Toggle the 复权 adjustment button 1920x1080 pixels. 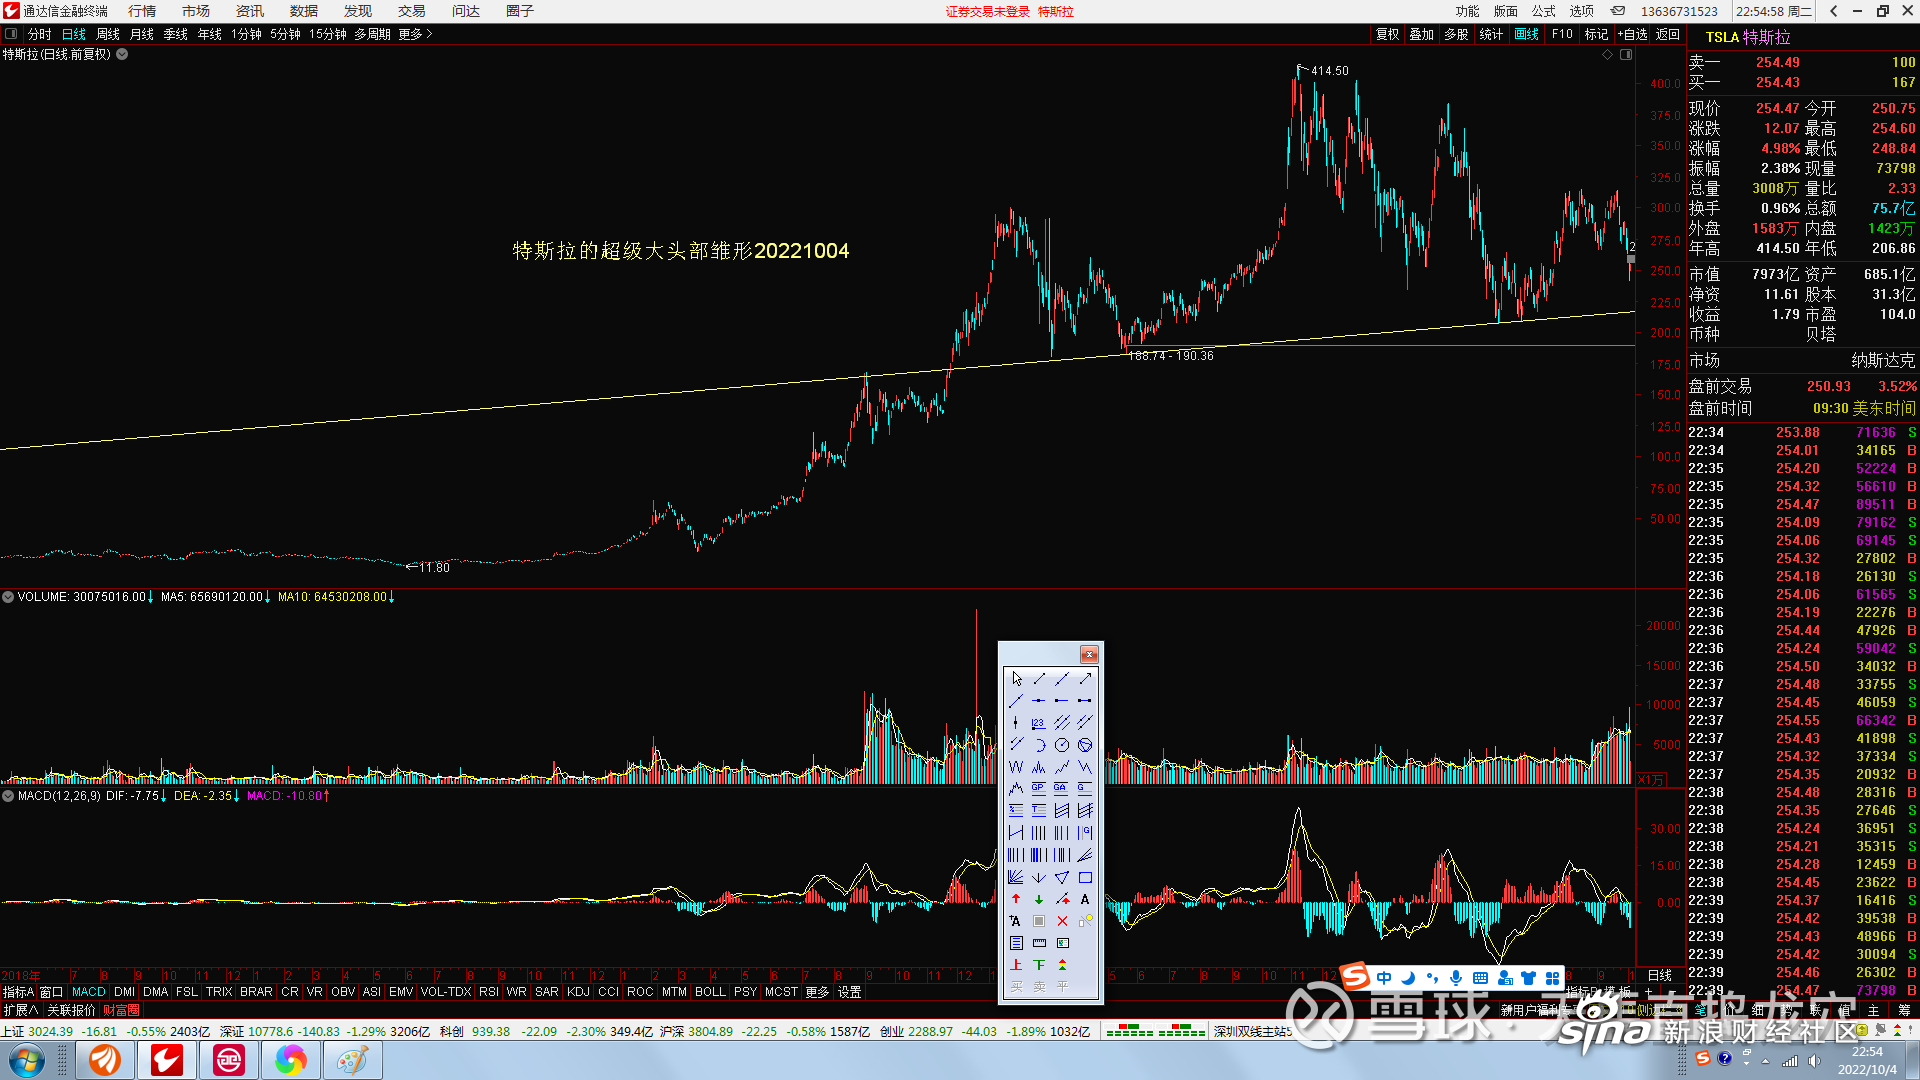tap(1388, 34)
